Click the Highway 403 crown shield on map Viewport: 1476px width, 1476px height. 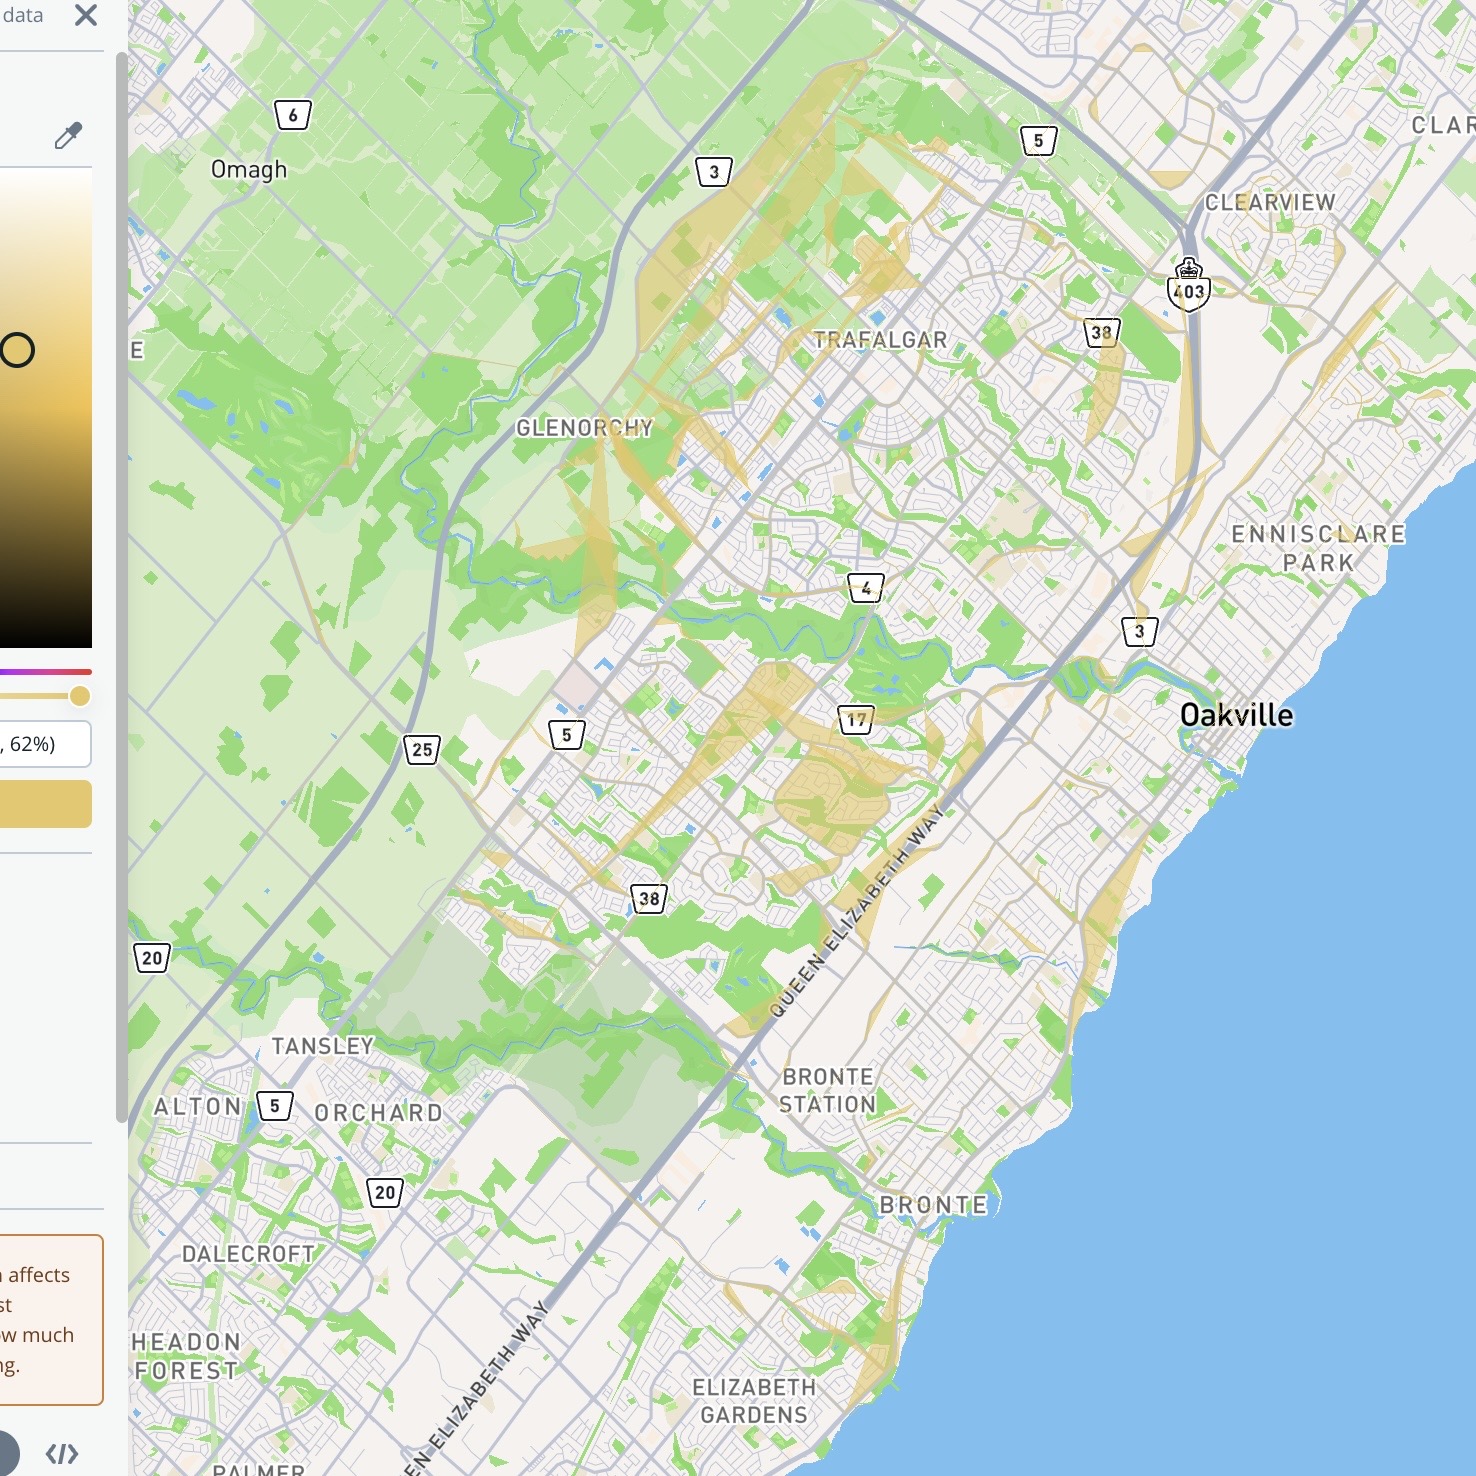(x=1189, y=287)
